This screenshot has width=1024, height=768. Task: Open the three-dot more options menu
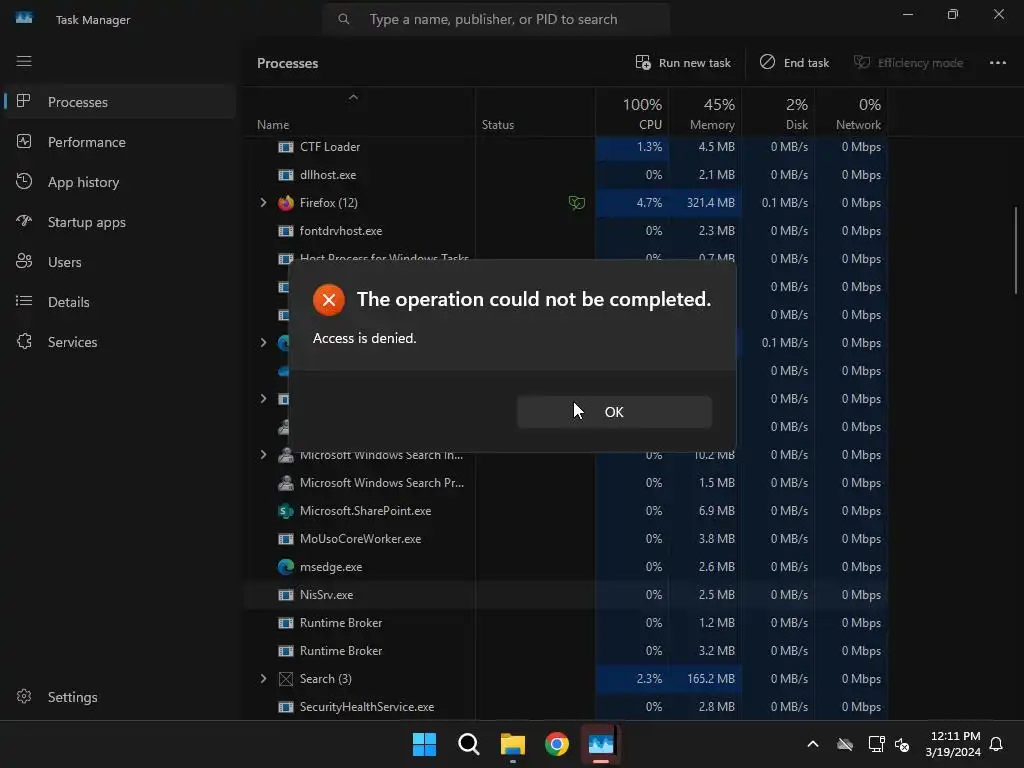997,63
